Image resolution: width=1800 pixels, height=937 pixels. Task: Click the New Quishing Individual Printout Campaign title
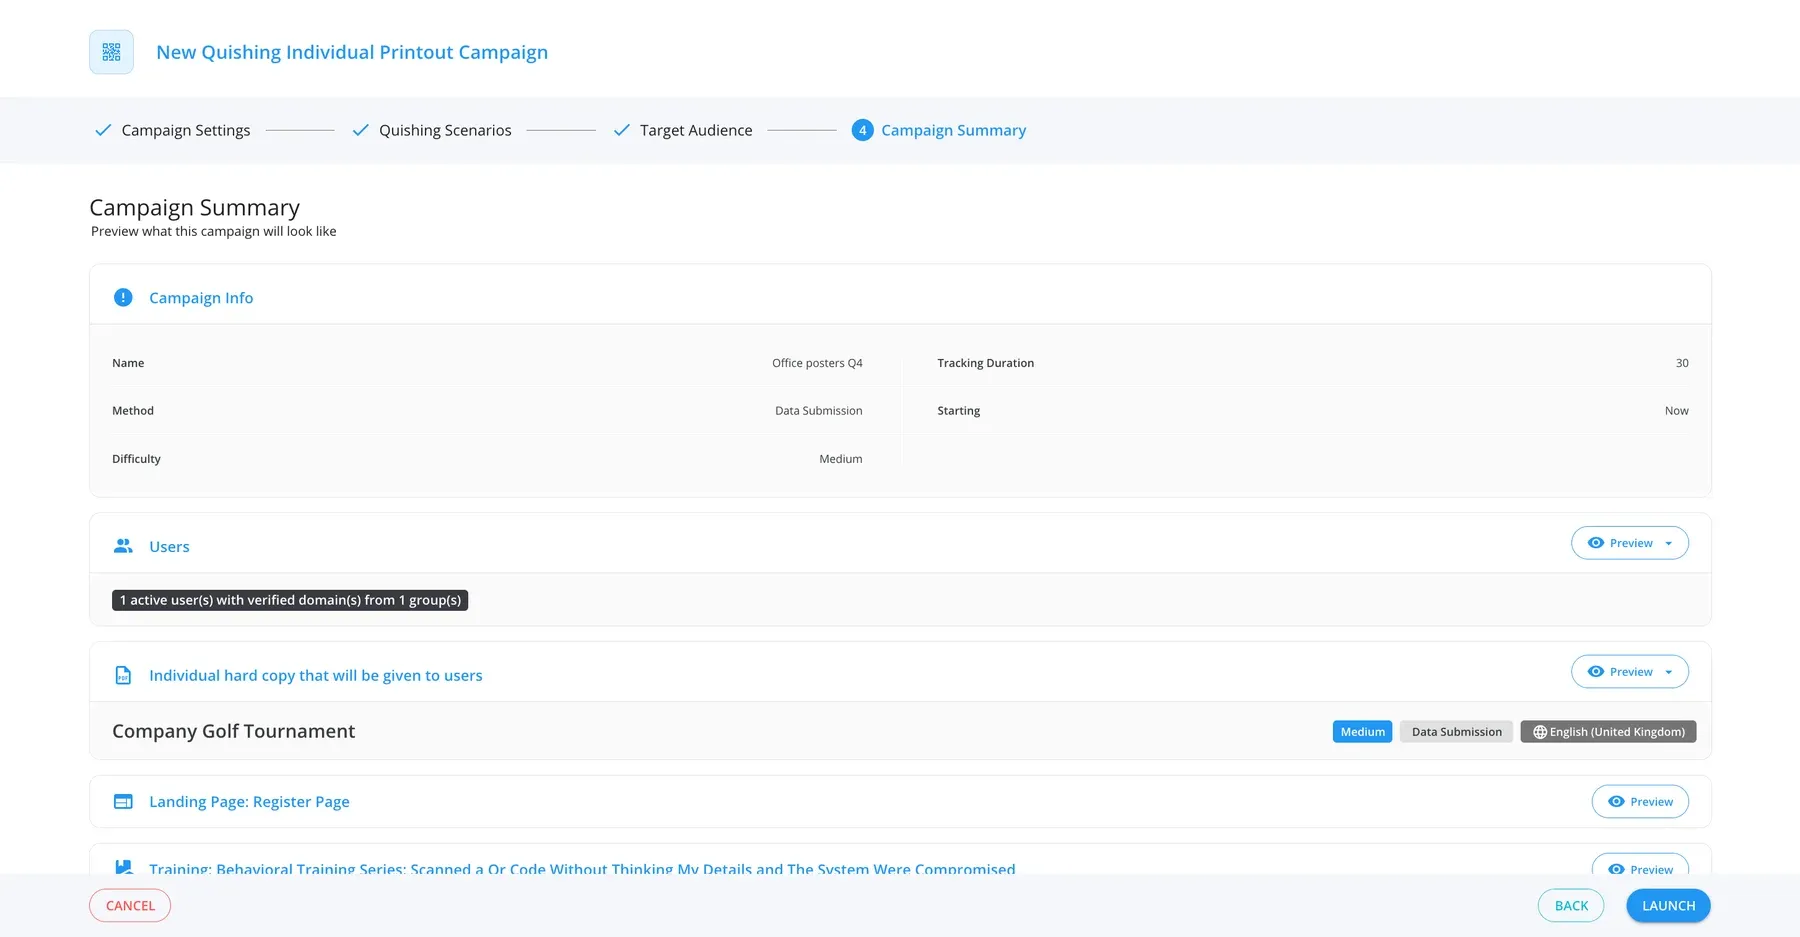352,52
